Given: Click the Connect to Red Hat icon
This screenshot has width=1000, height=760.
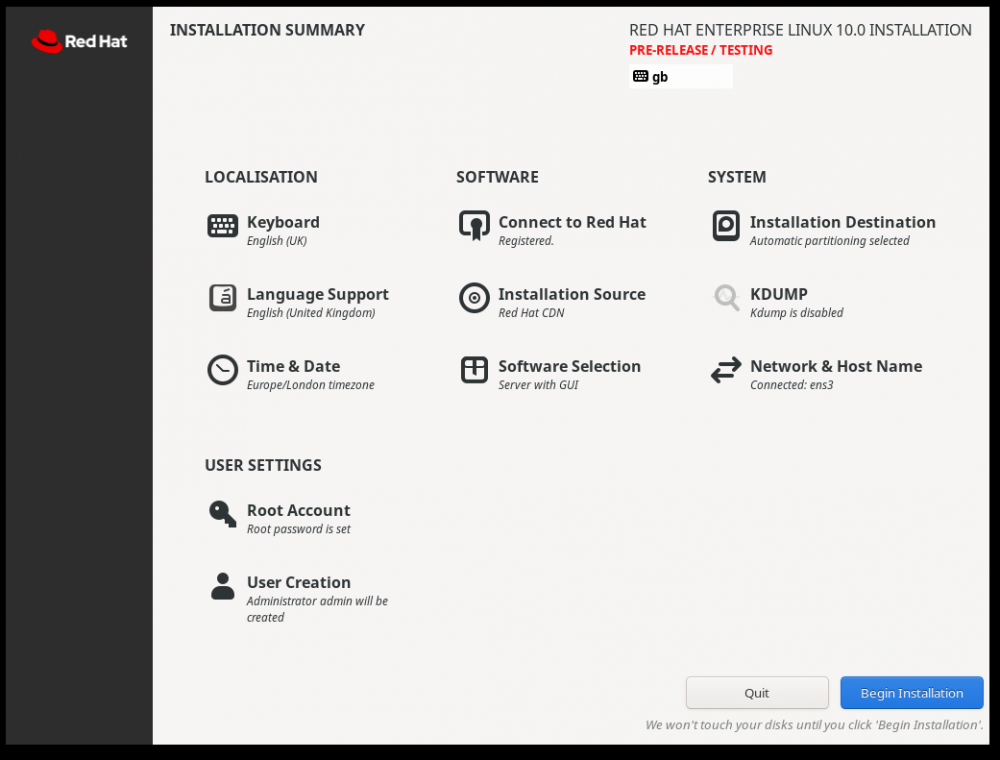Looking at the screenshot, I should coord(474,225).
